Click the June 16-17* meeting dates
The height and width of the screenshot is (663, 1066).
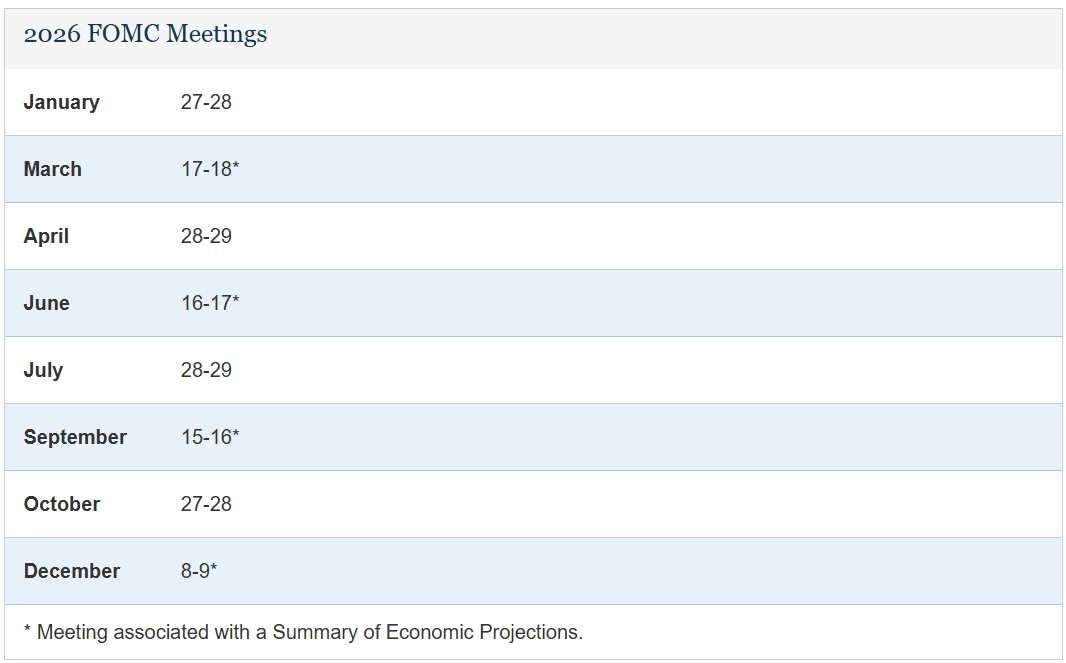coord(210,303)
